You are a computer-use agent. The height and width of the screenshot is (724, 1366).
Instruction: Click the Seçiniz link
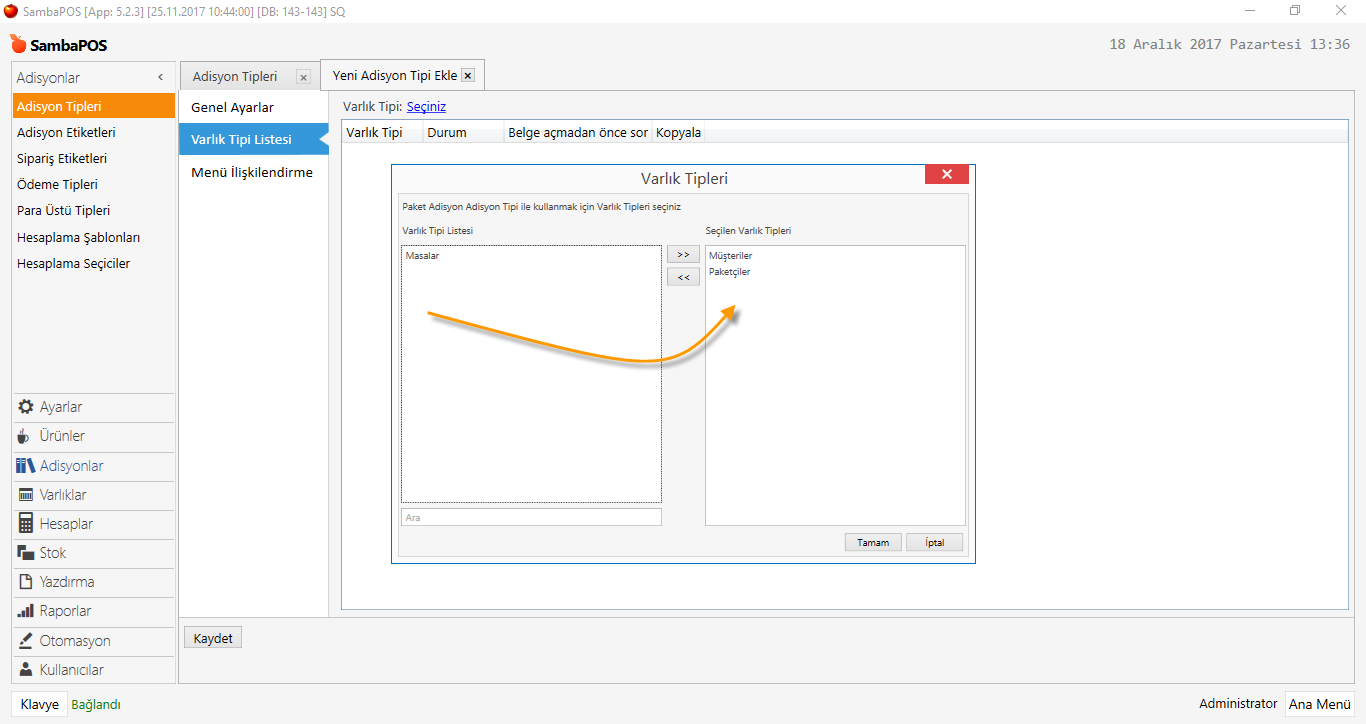(426, 106)
